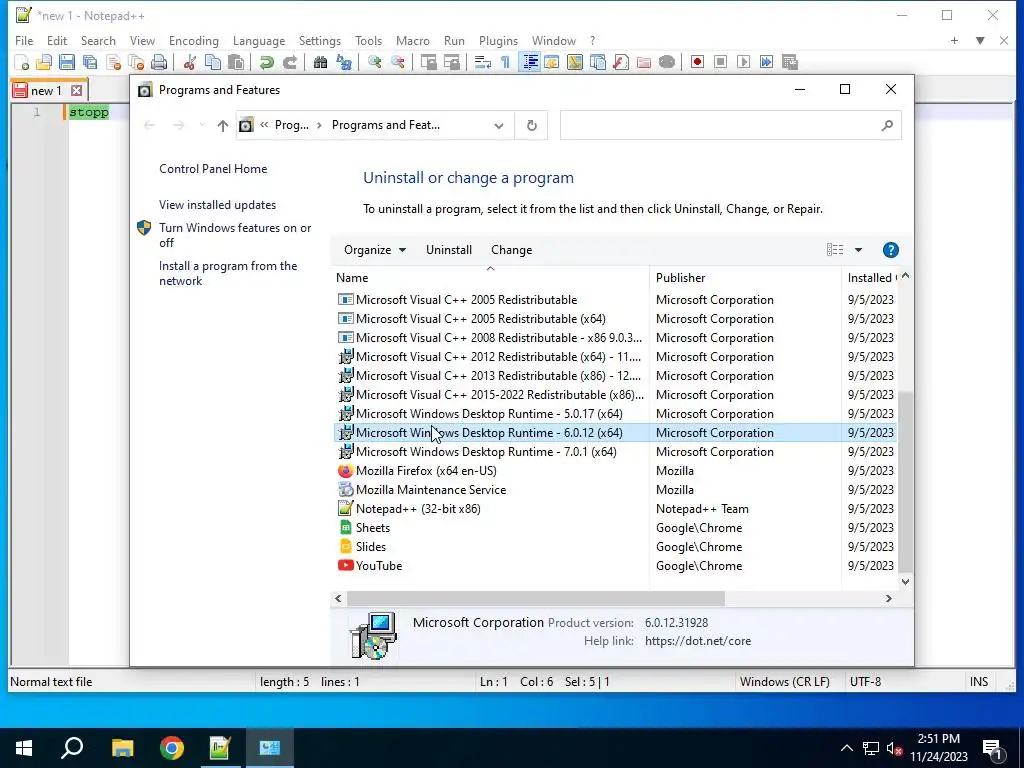Click the Print icon in Notepad++ toolbar

point(159,63)
